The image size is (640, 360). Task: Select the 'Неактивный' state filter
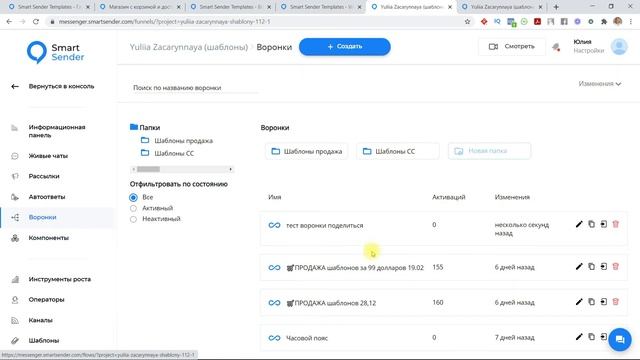click(x=133, y=219)
